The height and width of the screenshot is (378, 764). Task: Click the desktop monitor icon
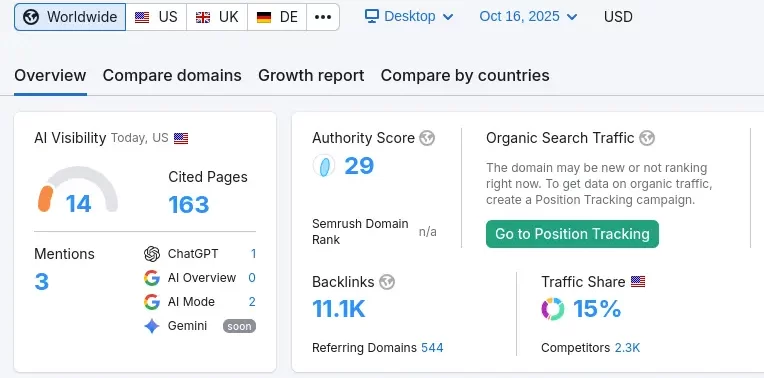[x=372, y=17]
